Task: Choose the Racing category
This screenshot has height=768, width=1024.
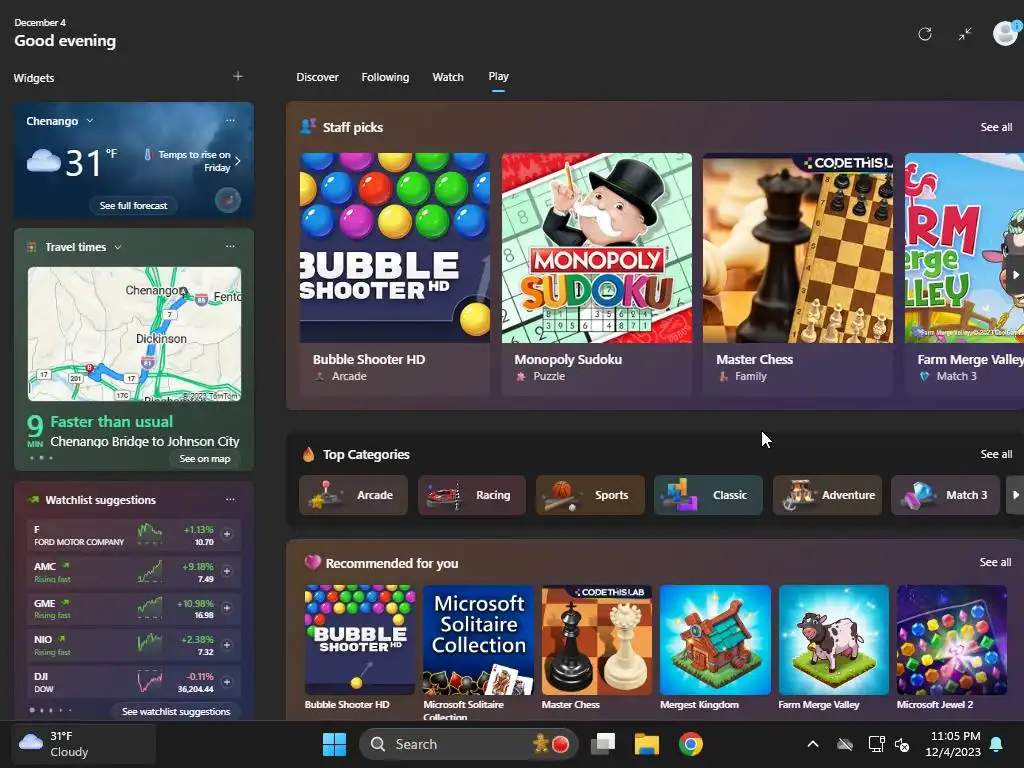Action: (472, 495)
